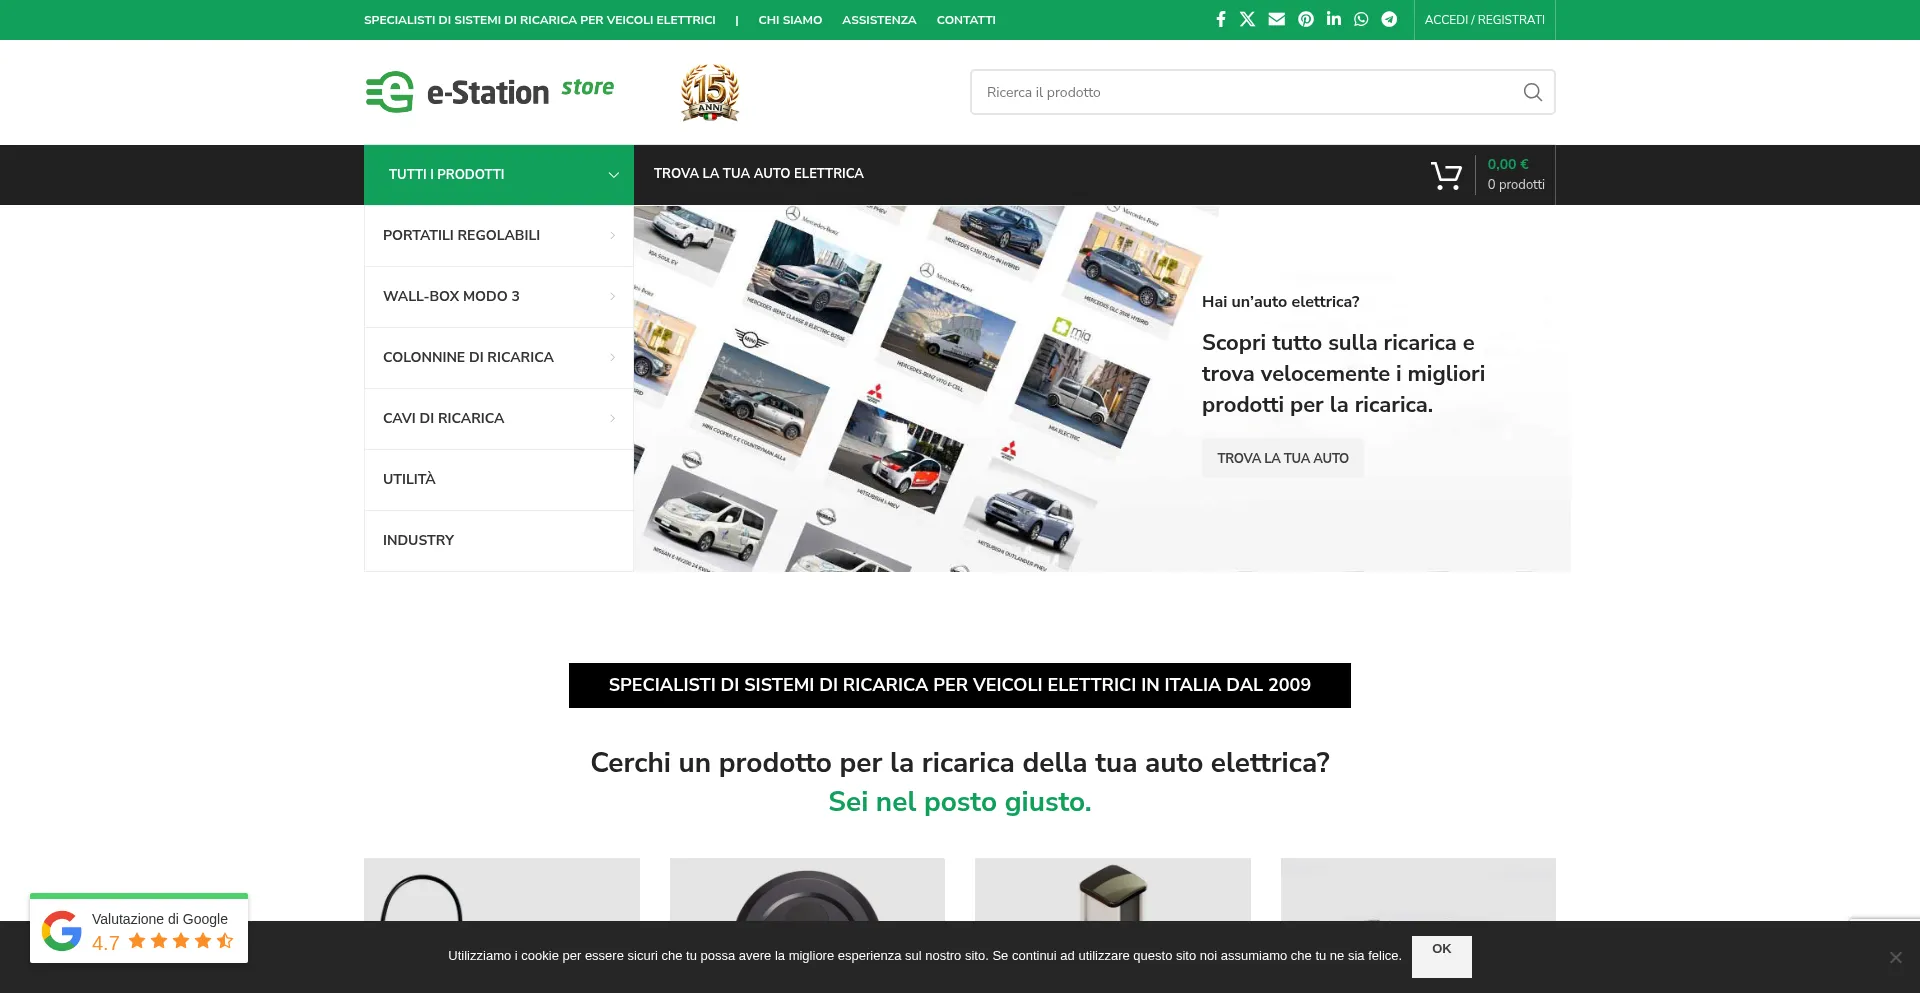Dismiss the cookie notice with X
The height and width of the screenshot is (993, 1920).
[x=1895, y=957]
